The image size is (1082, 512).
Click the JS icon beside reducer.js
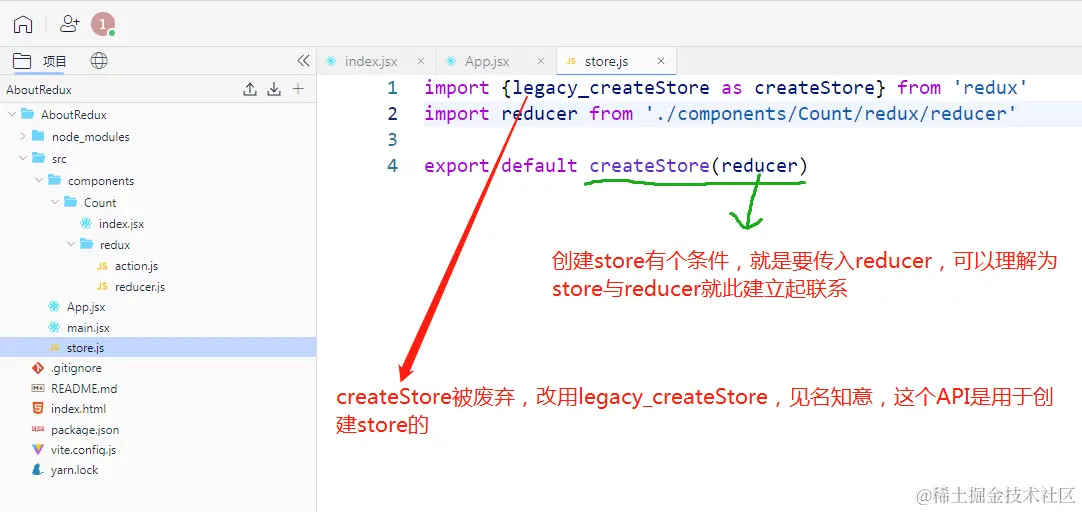tap(102, 287)
